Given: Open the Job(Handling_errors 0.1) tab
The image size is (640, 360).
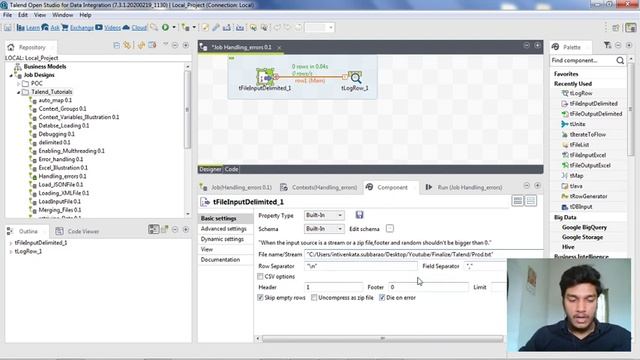Looking at the screenshot, I should tap(236, 187).
